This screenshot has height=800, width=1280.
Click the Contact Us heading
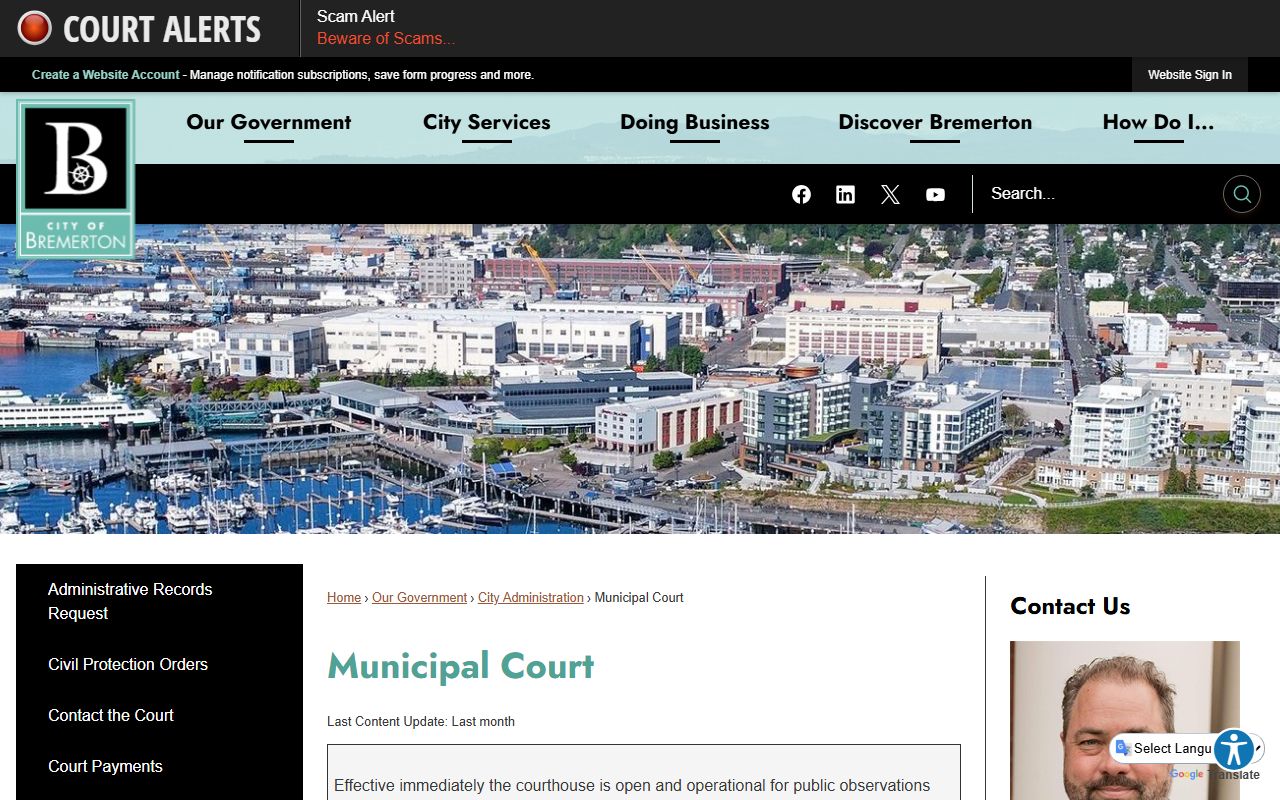[1070, 606]
